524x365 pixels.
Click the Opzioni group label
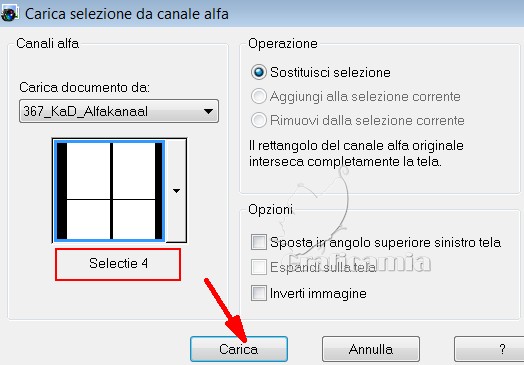270,210
